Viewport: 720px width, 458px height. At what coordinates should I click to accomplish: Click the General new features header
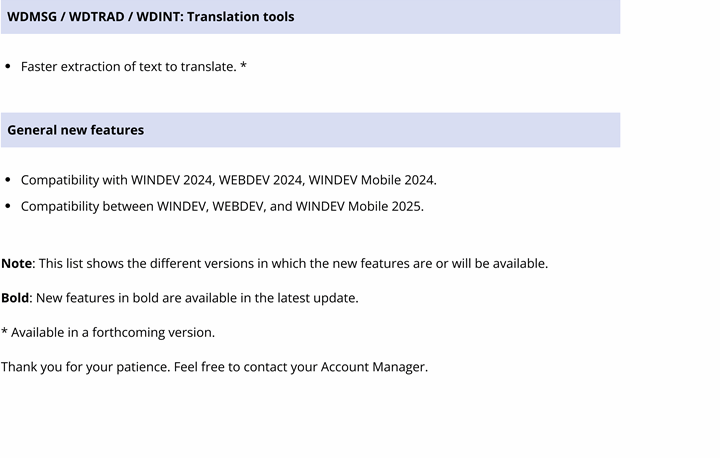(x=310, y=130)
